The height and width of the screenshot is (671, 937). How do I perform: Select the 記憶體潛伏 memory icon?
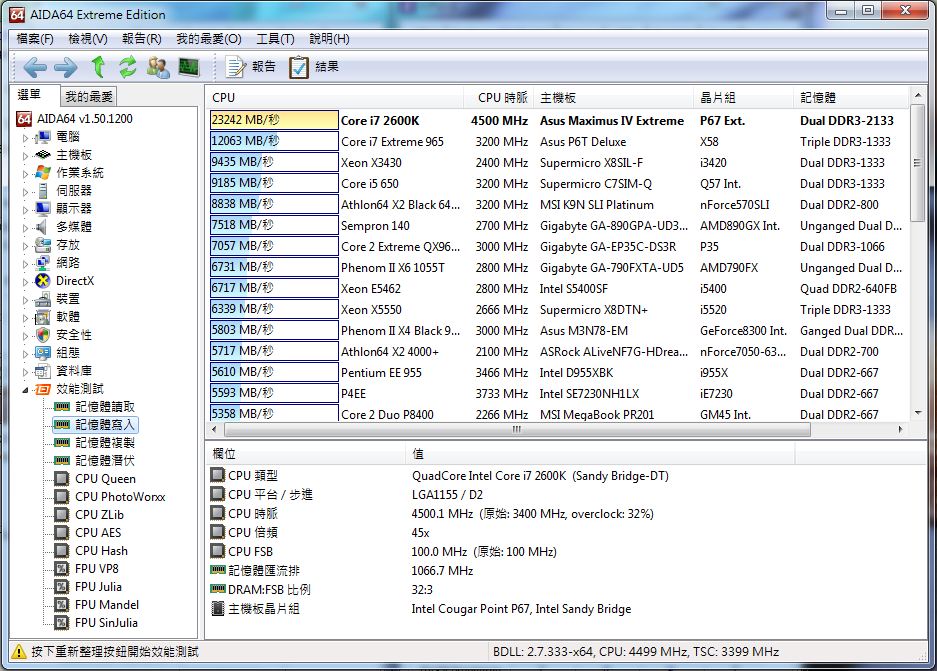(x=62, y=461)
